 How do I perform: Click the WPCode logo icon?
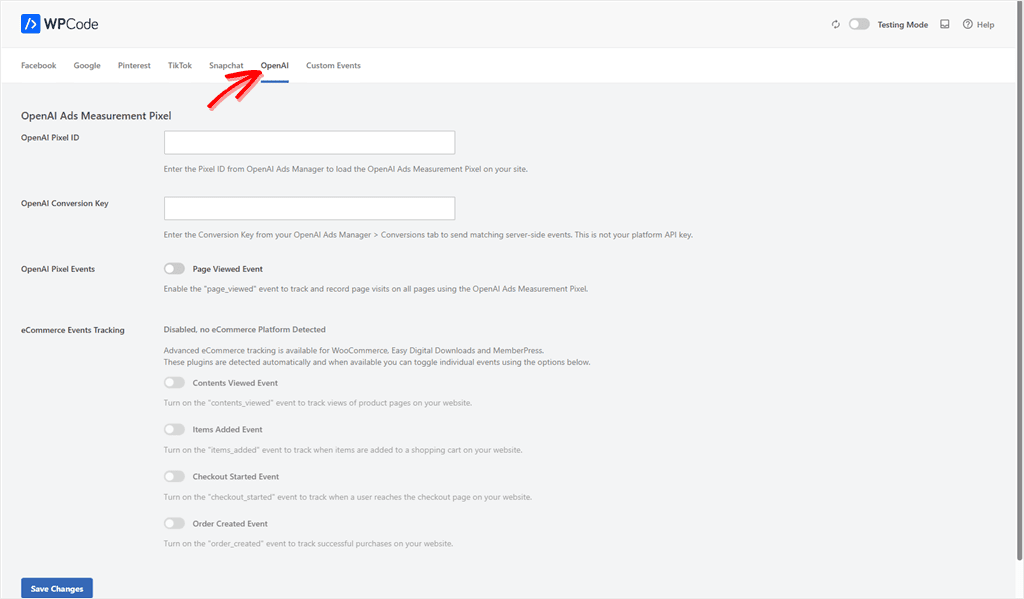click(x=30, y=24)
